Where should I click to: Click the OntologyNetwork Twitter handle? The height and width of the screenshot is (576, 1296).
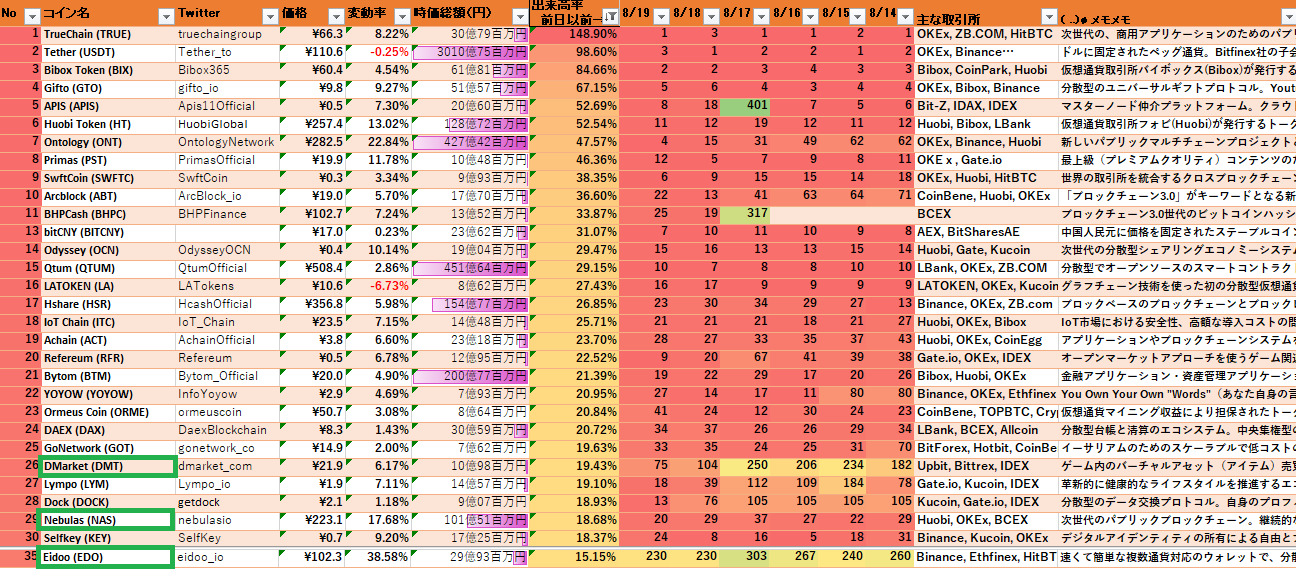226,142
